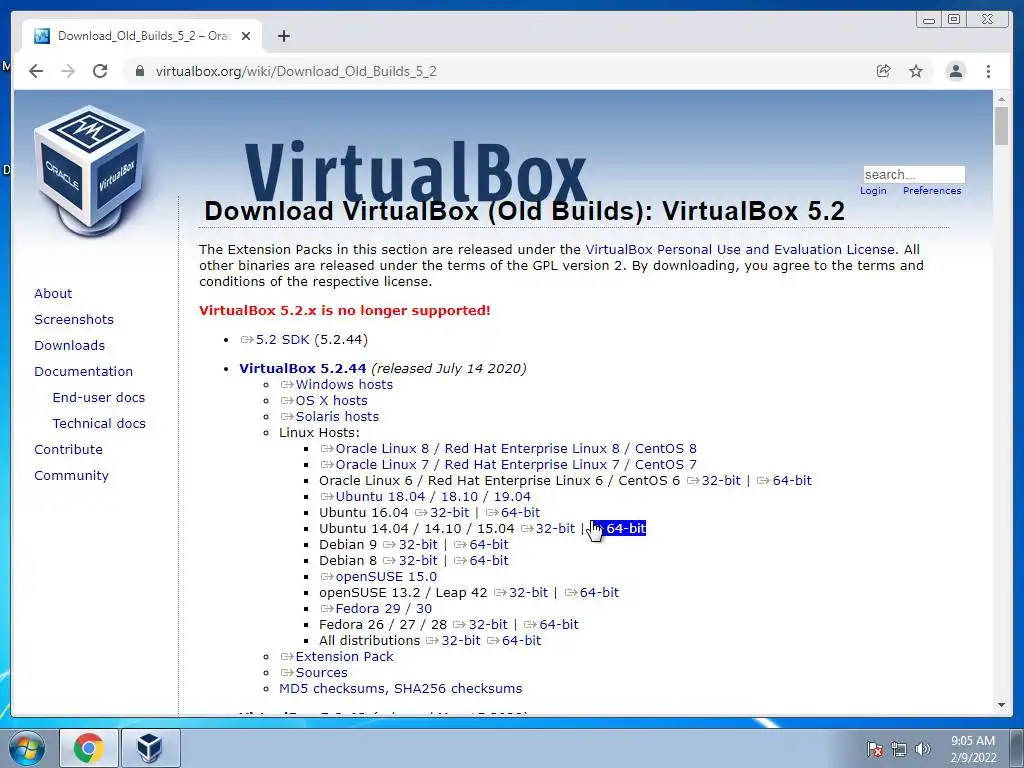
Task: Download Windows hosts build
Action: coord(337,385)
